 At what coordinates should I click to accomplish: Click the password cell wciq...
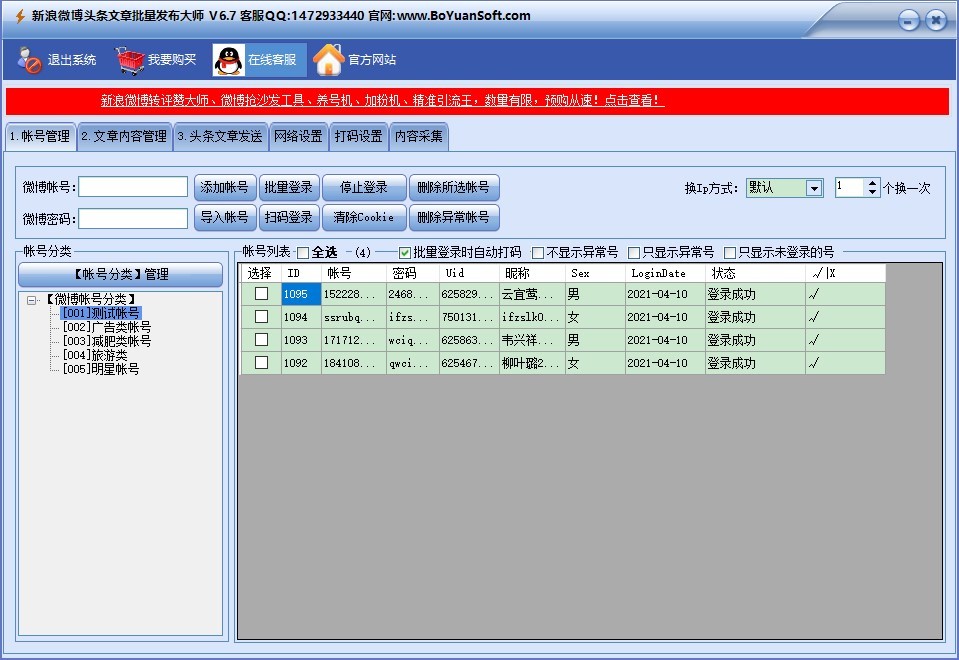[412, 340]
